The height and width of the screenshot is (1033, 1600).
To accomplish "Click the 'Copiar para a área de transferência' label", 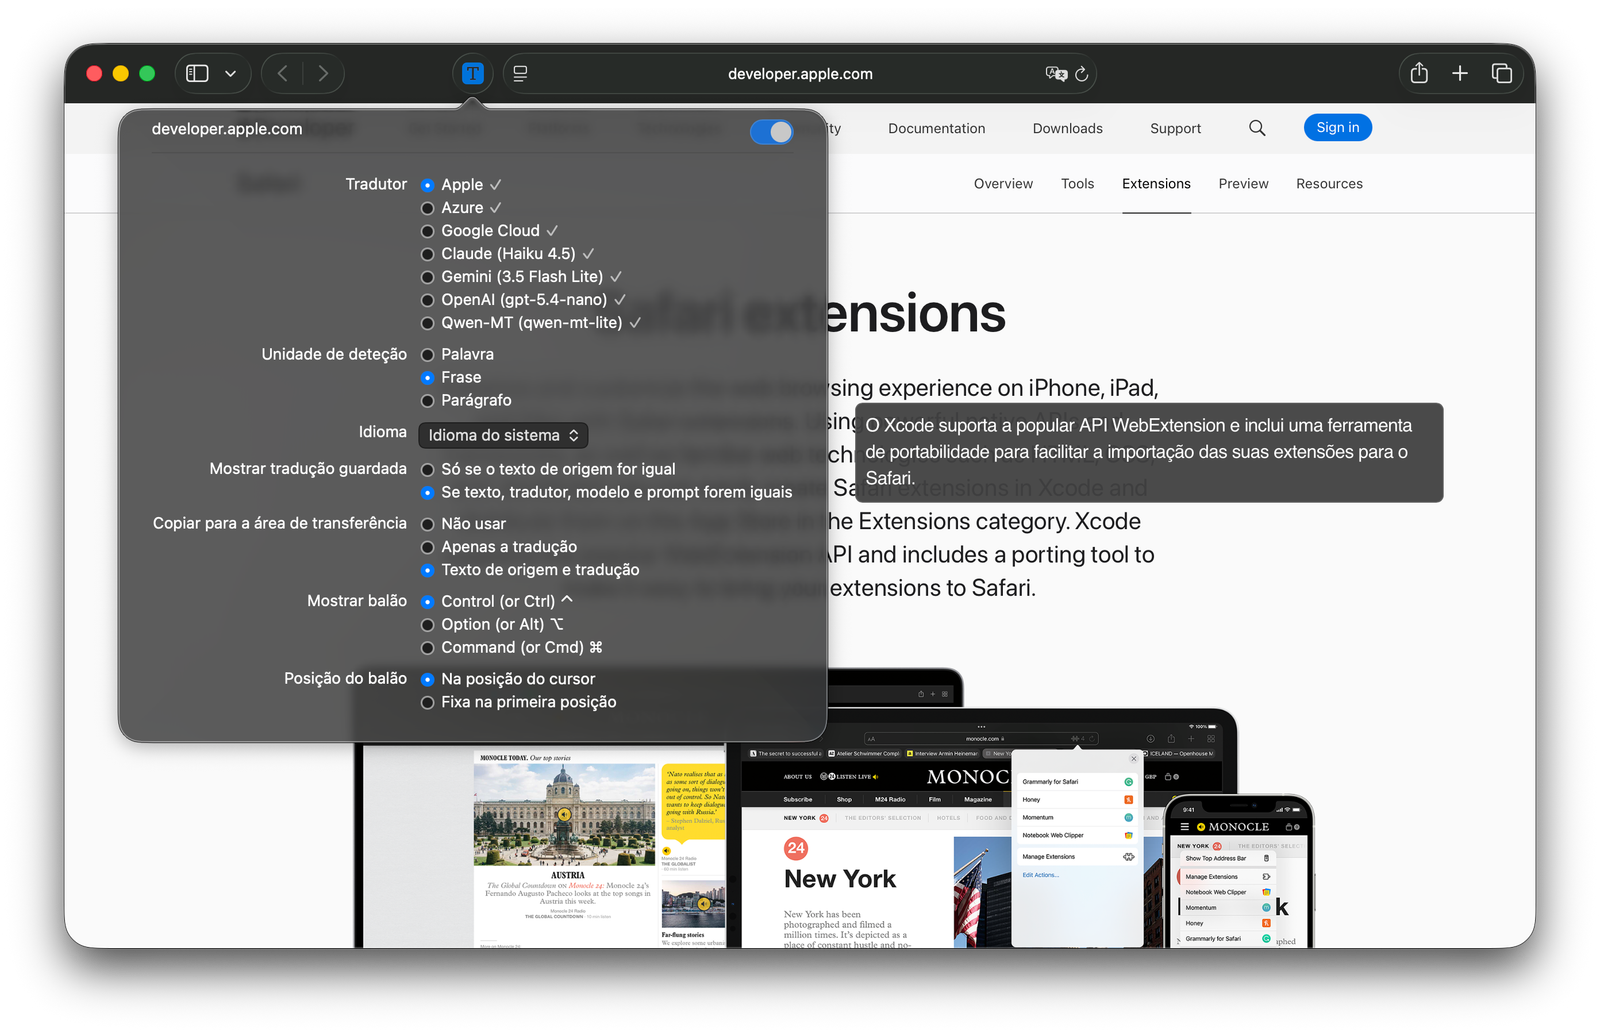I will (280, 523).
